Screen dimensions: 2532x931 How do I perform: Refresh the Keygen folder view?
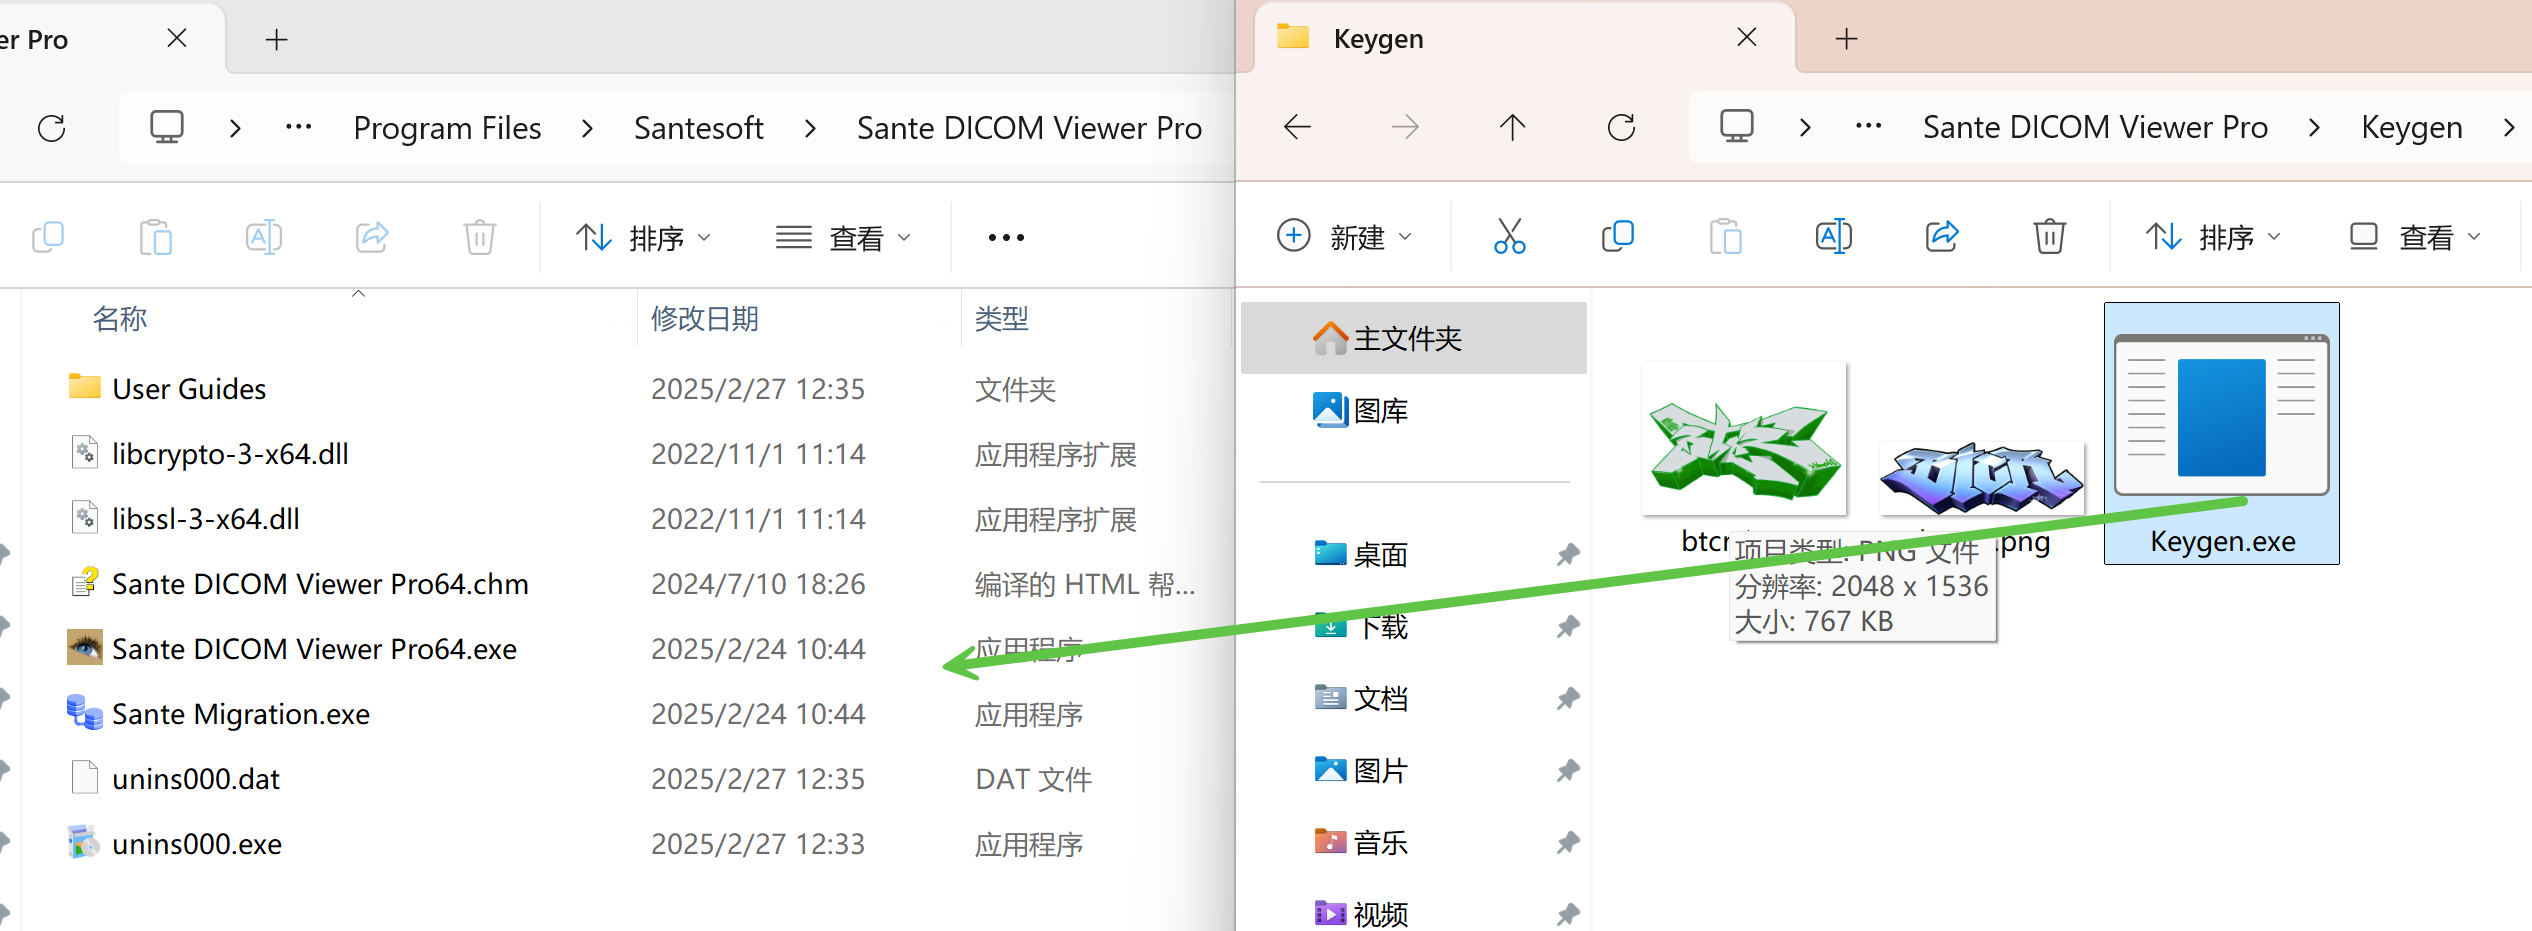tap(1621, 128)
